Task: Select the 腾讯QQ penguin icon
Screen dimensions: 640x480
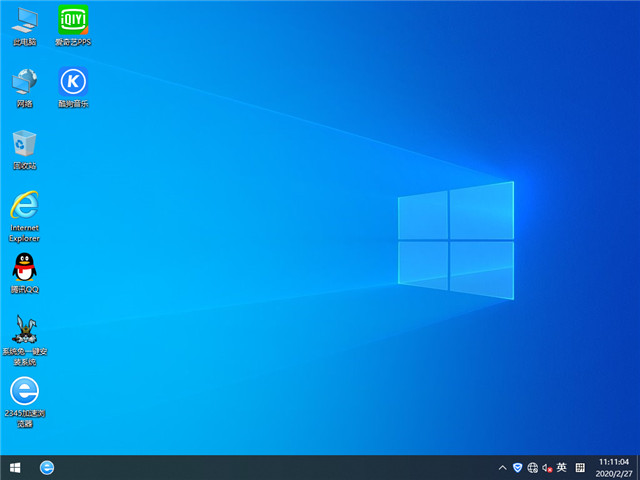Action: pos(24,268)
